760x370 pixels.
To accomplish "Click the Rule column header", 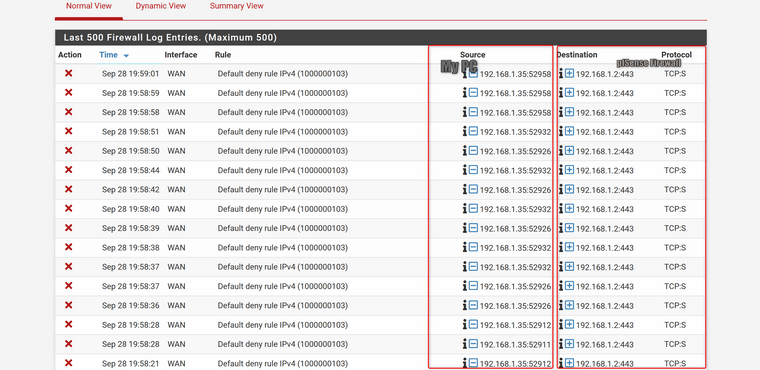I will pyautogui.click(x=223, y=55).
